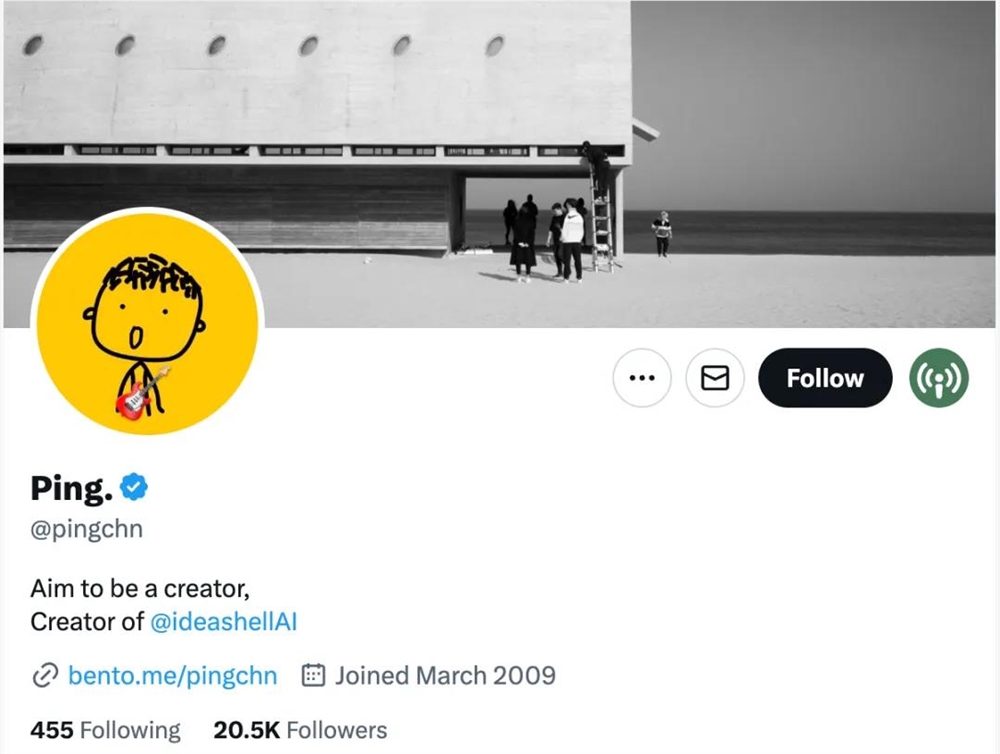Click the ladder in the header photo
1000x754 pixels.
[601, 225]
